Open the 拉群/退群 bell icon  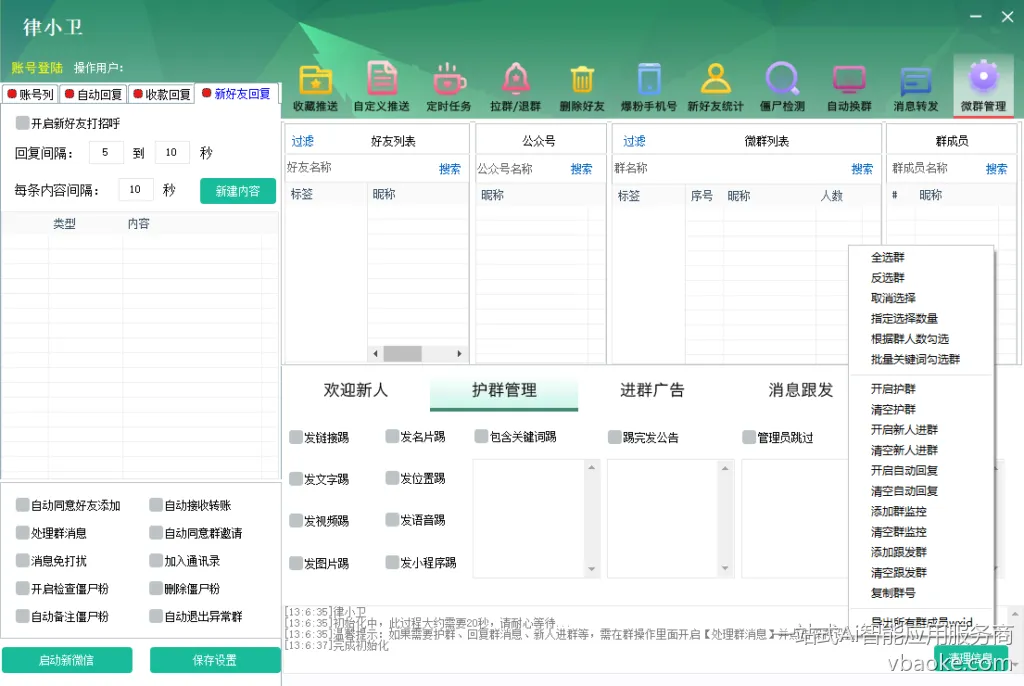coord(515,87)
